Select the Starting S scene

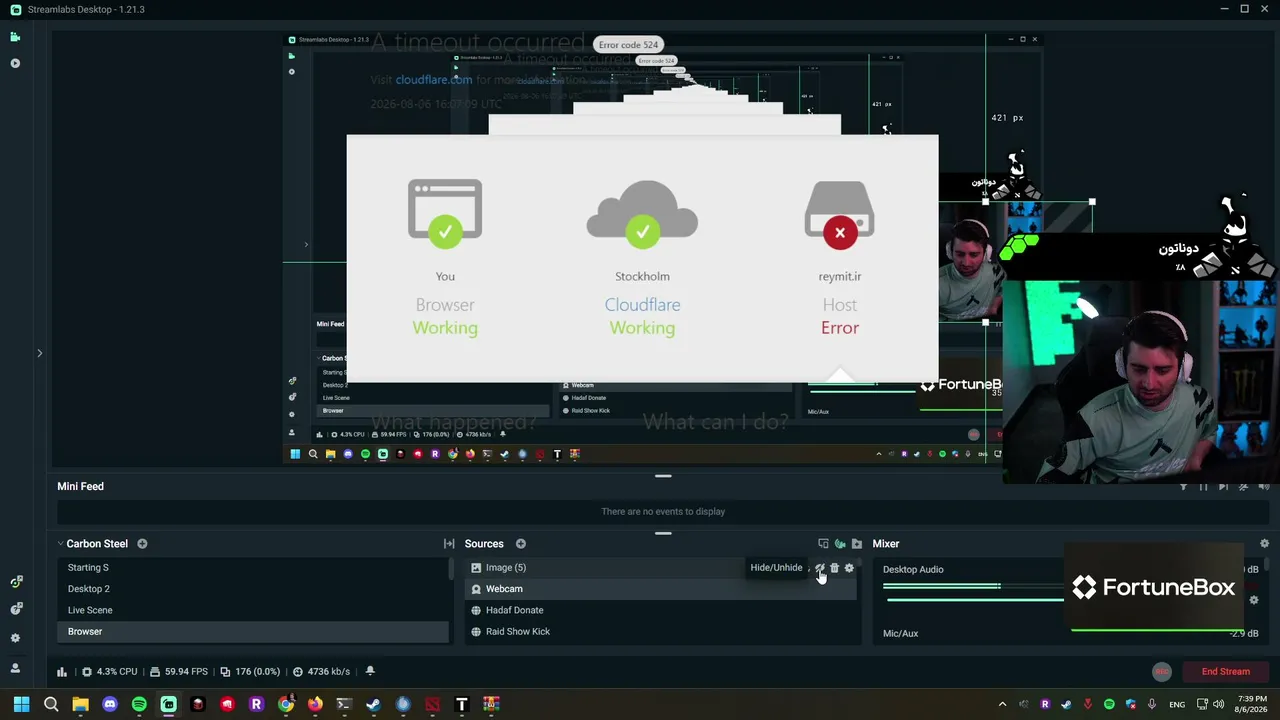pos(253,568)
